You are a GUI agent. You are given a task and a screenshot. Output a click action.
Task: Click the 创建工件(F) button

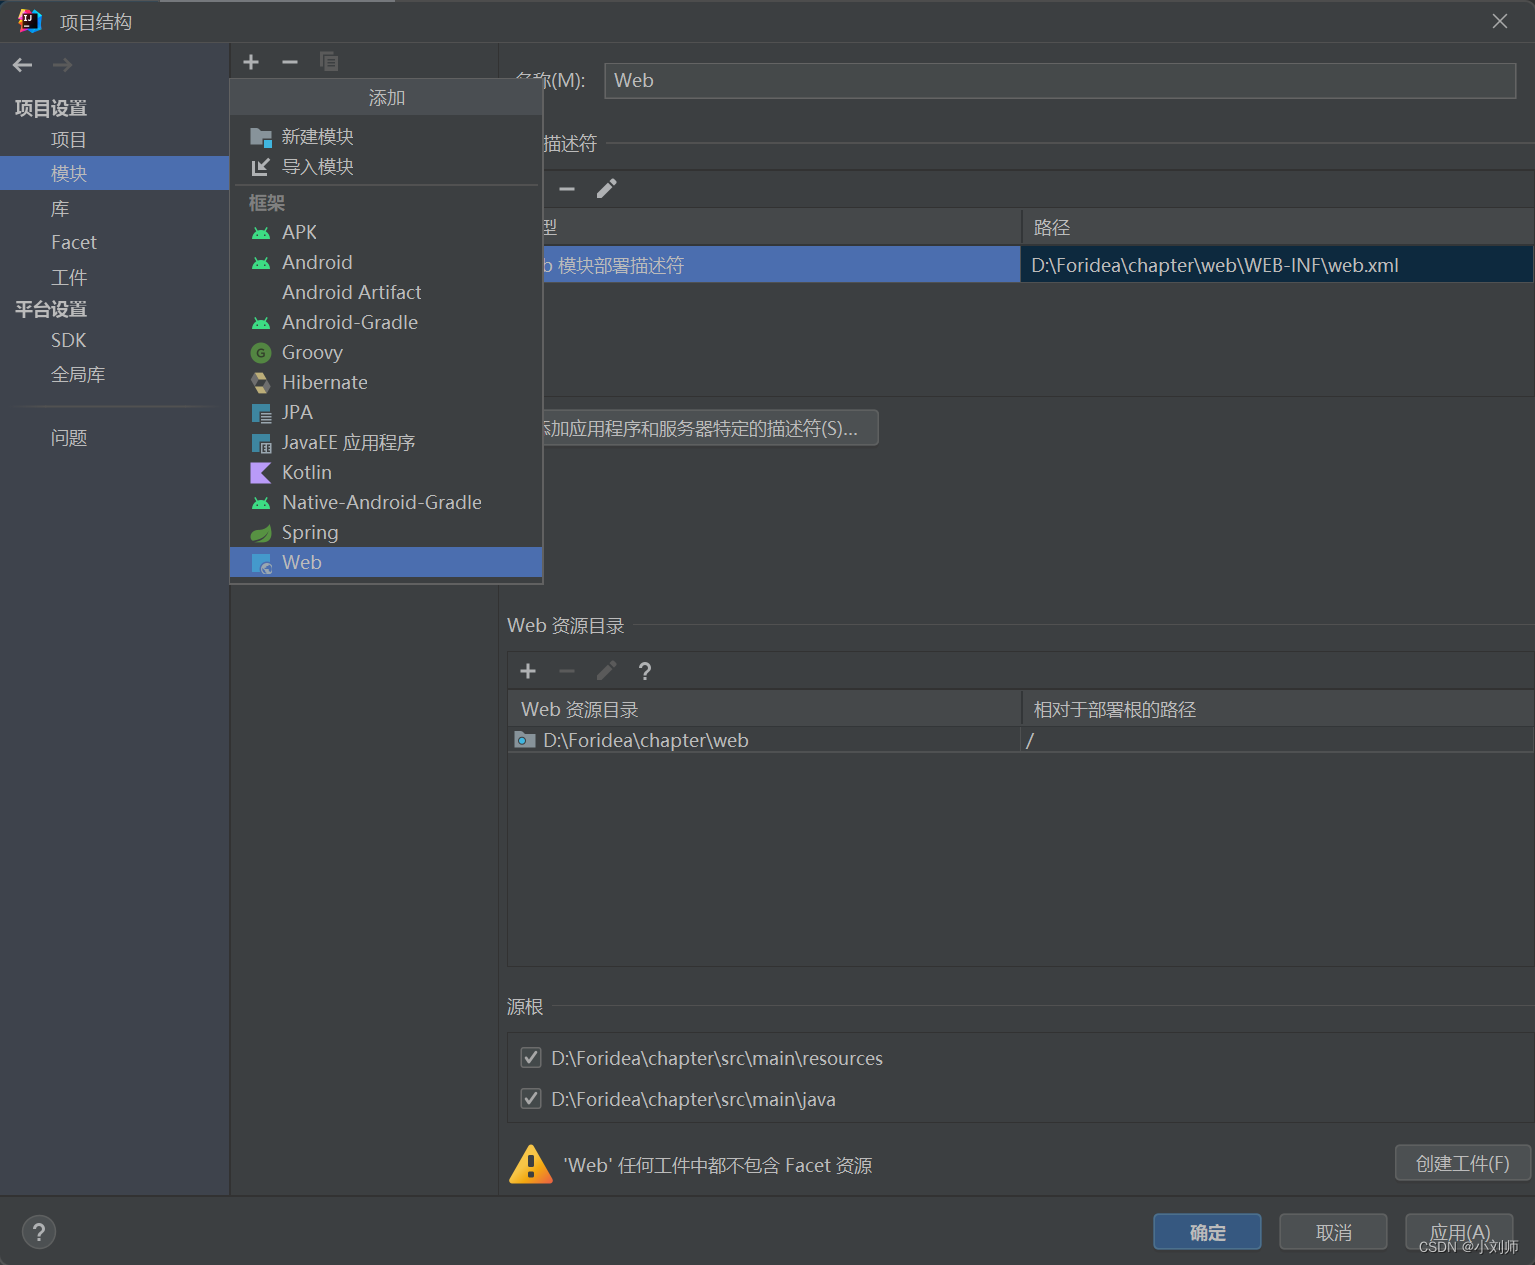point(1461,1162)
